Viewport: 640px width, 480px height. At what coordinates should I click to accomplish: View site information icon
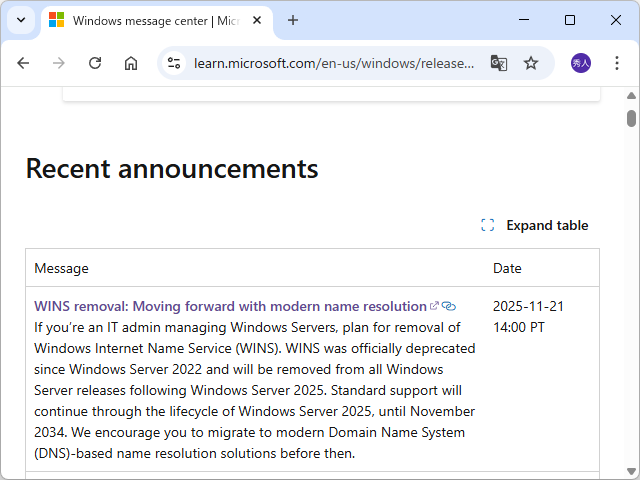tap(174, 63)
